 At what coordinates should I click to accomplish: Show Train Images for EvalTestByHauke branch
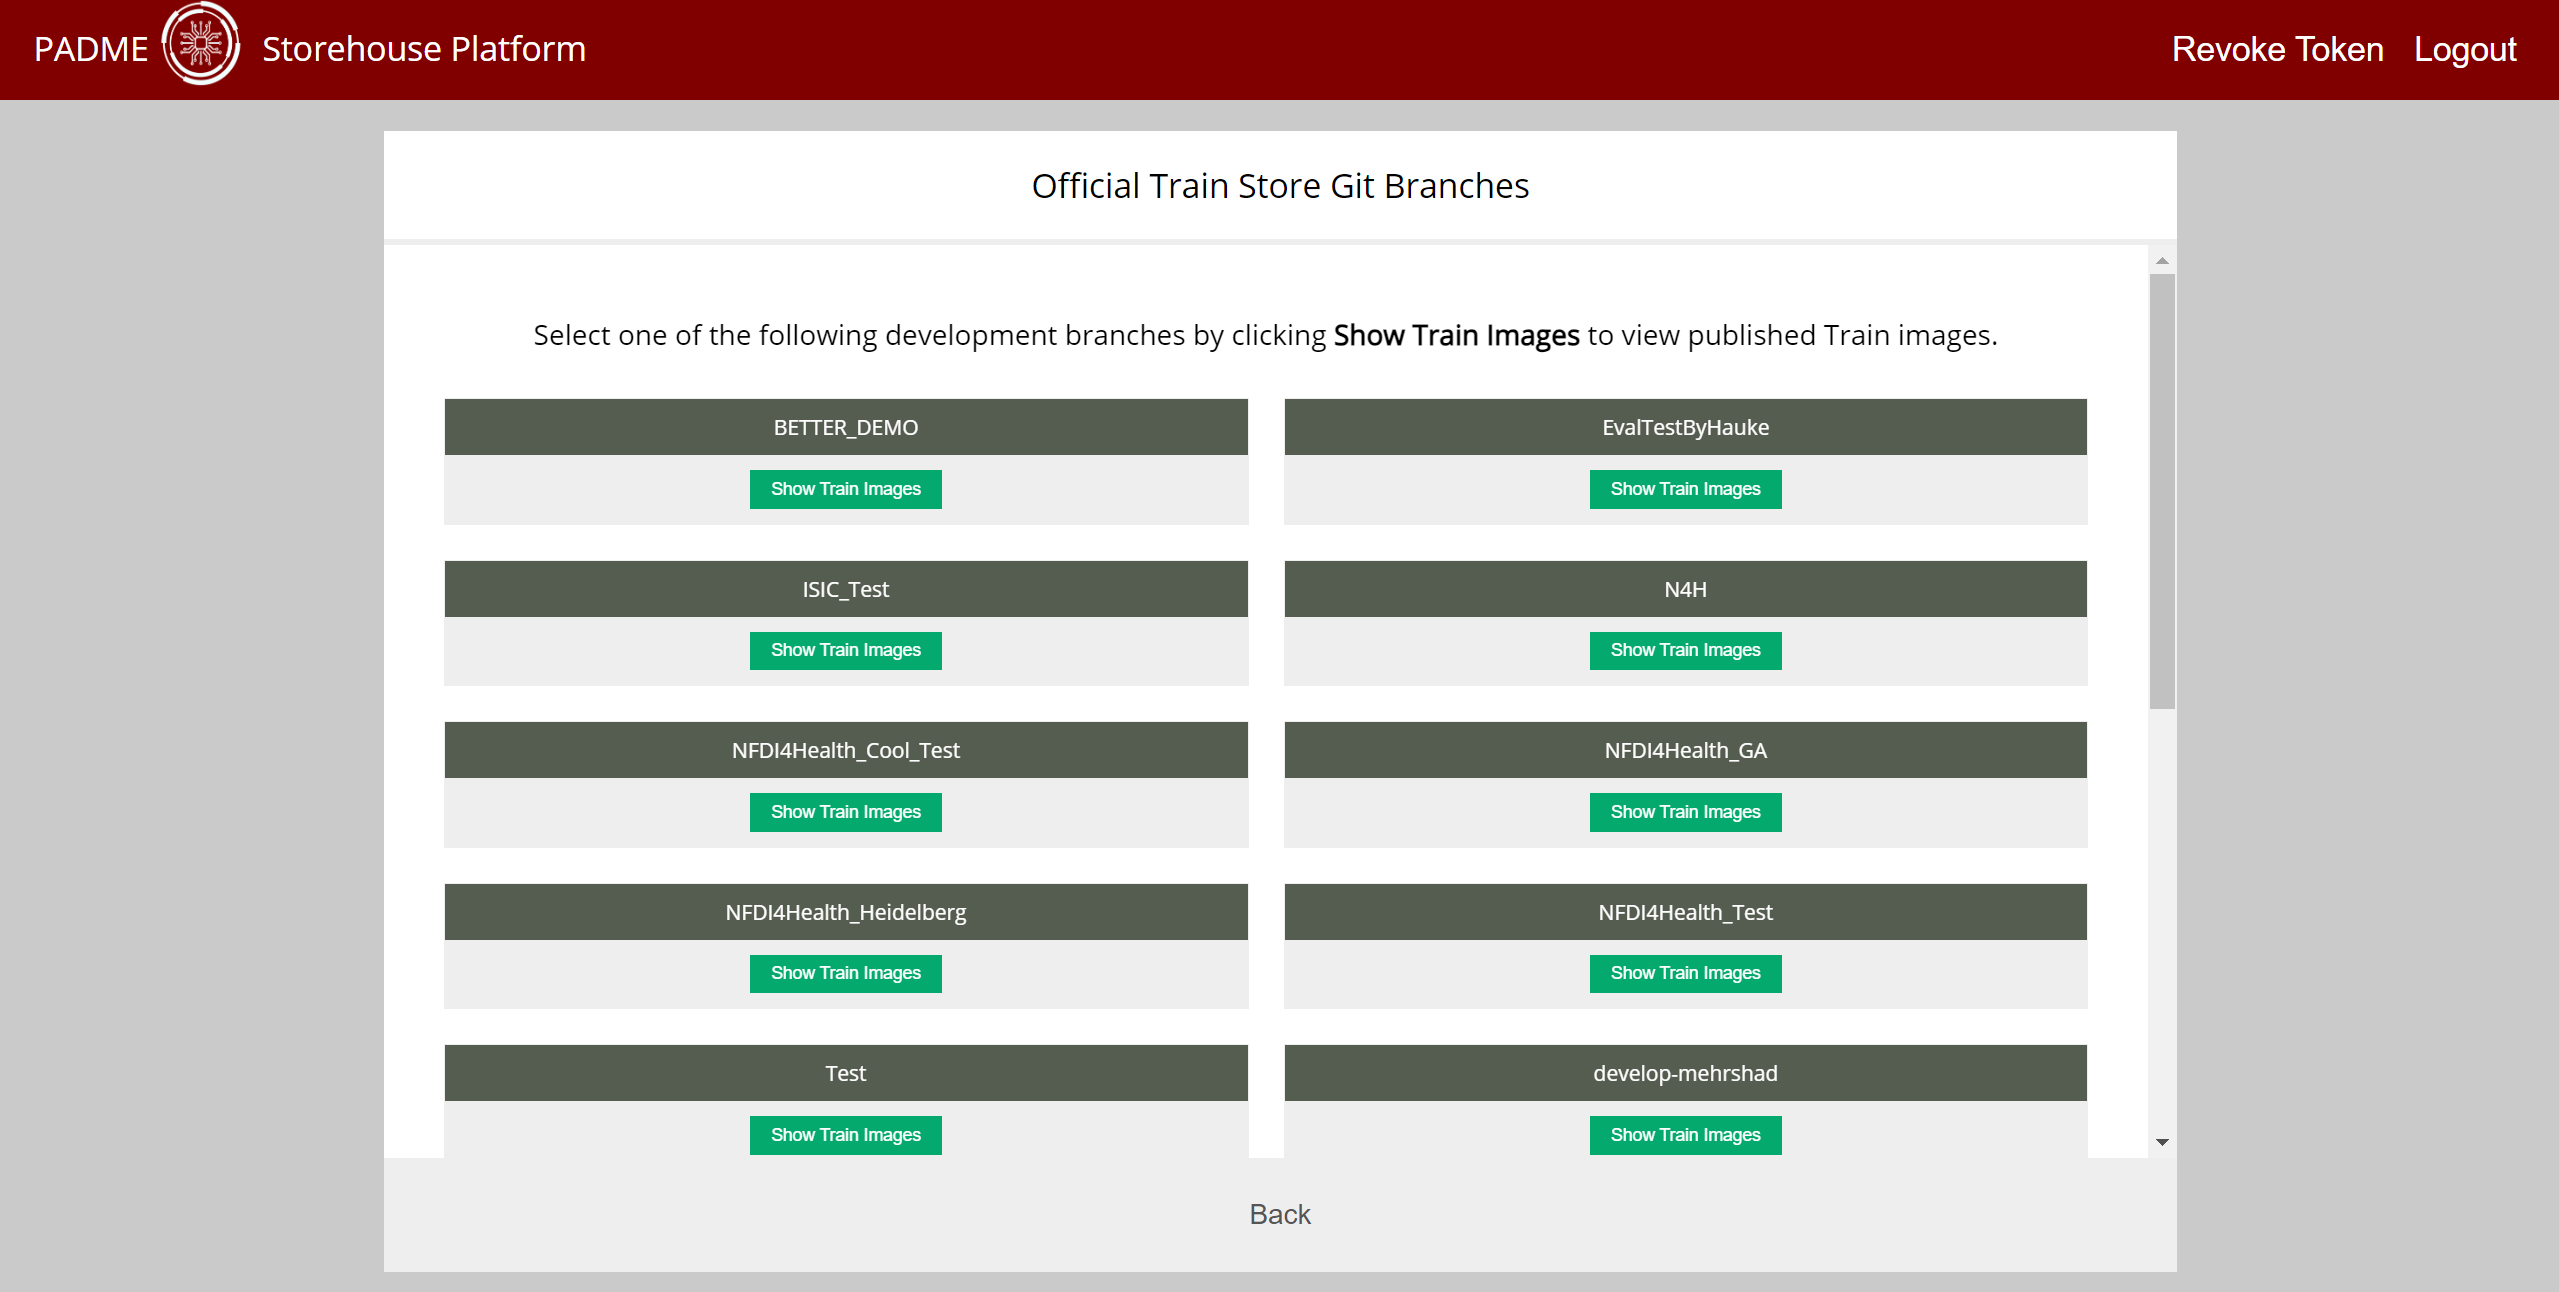[x=1685, y=489]
